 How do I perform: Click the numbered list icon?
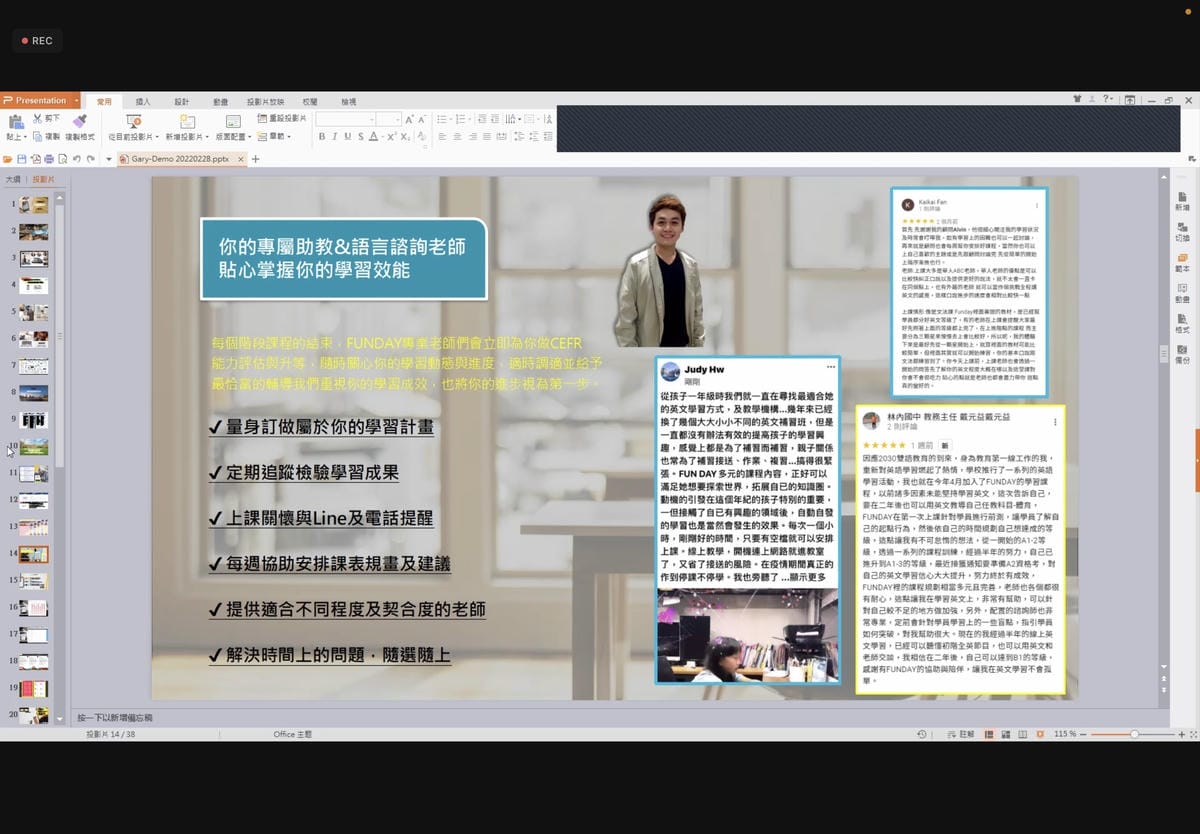[x=461, y=119]
